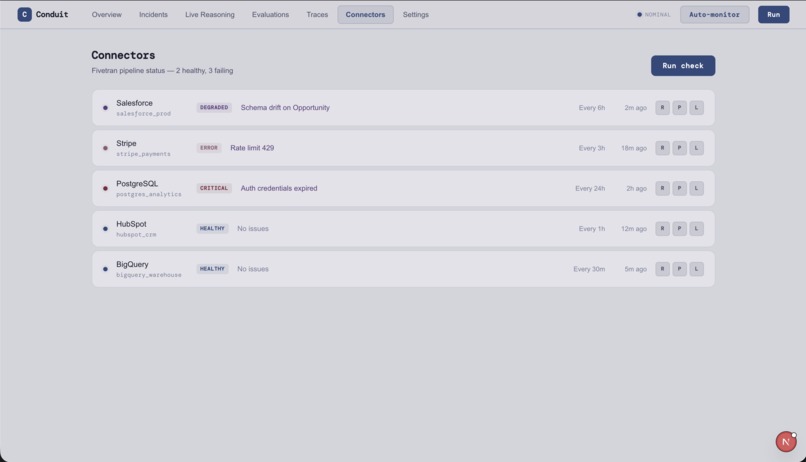Select the Connectors tab
Viewport: 806px width, 462px height.
coord(365,14)
